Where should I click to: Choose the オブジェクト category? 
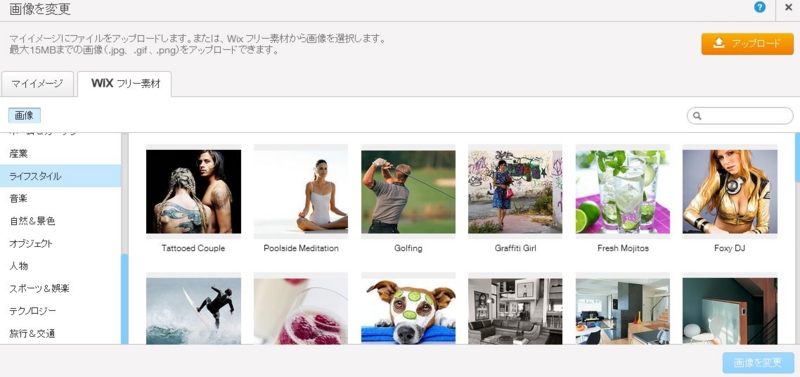[60, 243]
